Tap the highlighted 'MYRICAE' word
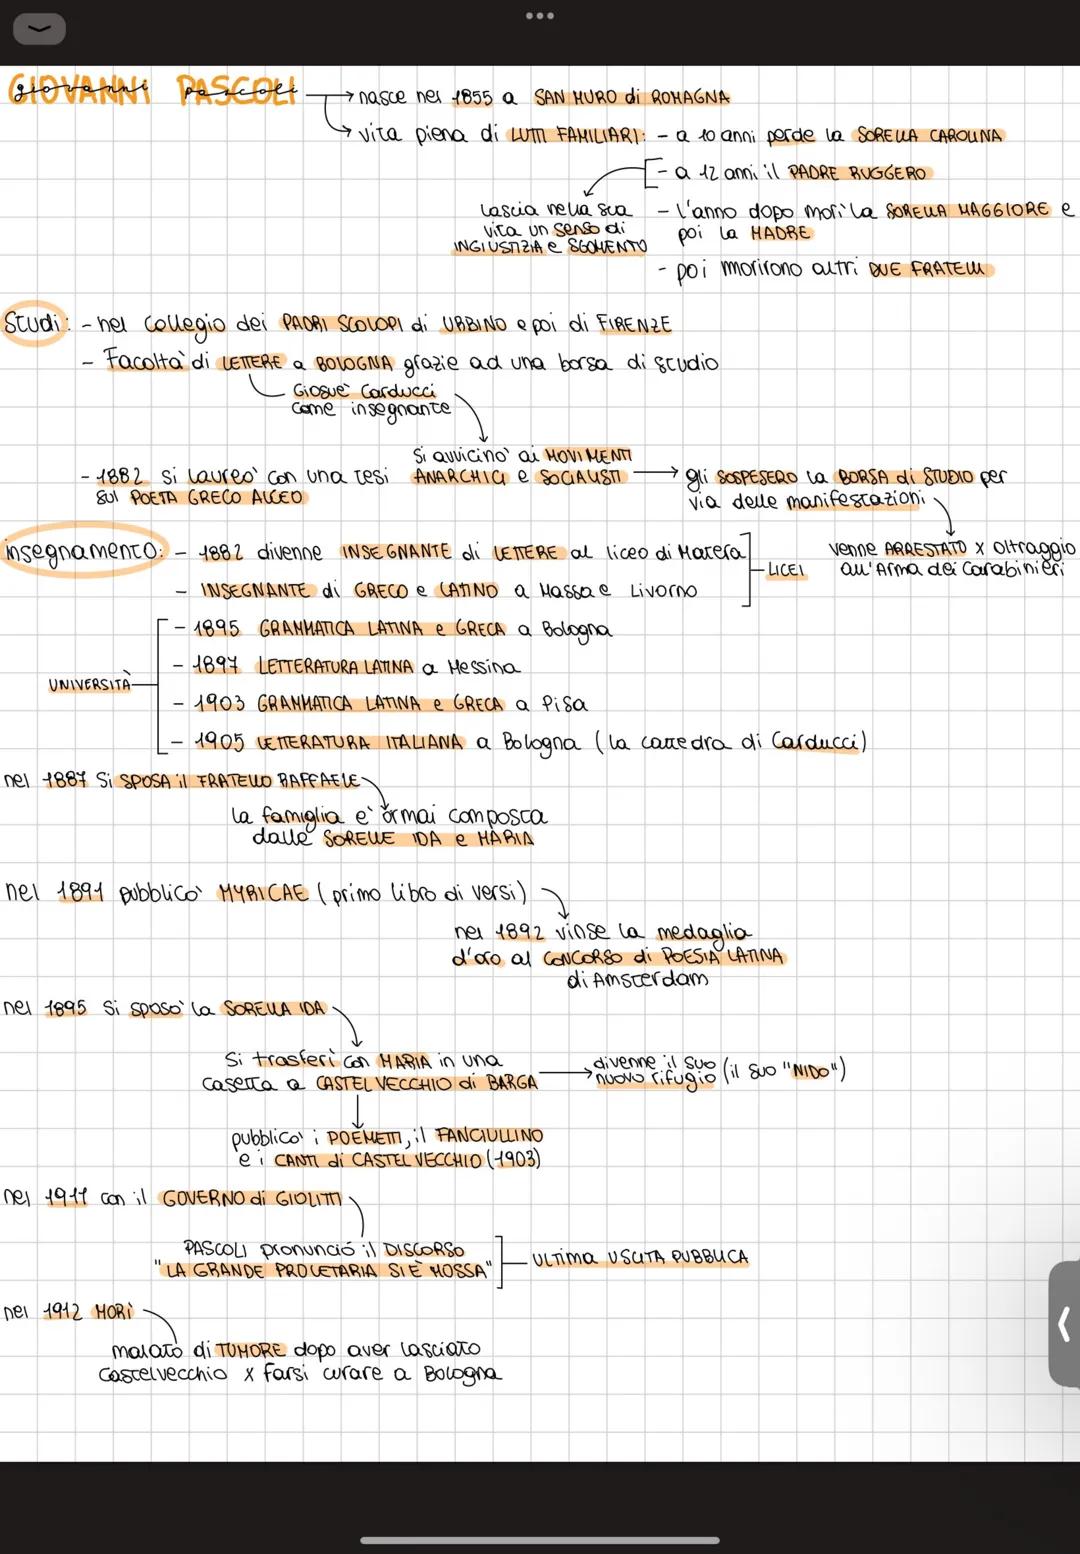The width and height of the screenshot is (1080, 1554). (263, 893)
